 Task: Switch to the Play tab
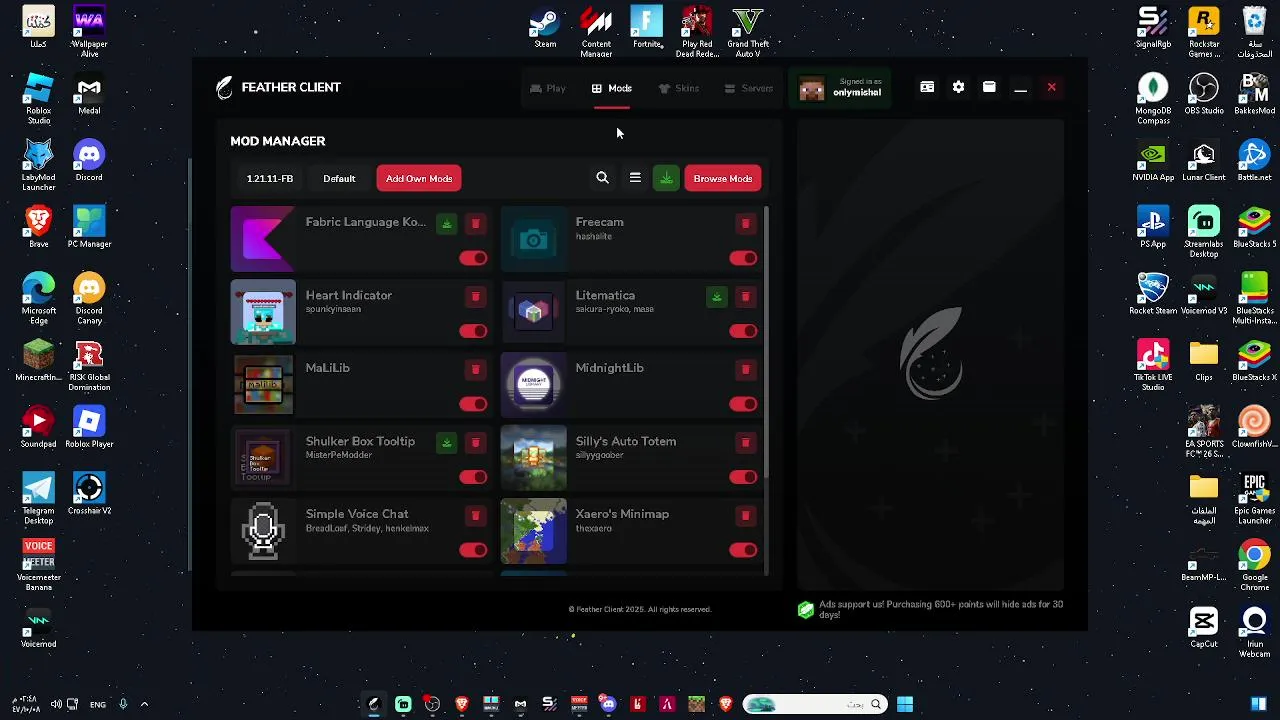click(548, 88)
